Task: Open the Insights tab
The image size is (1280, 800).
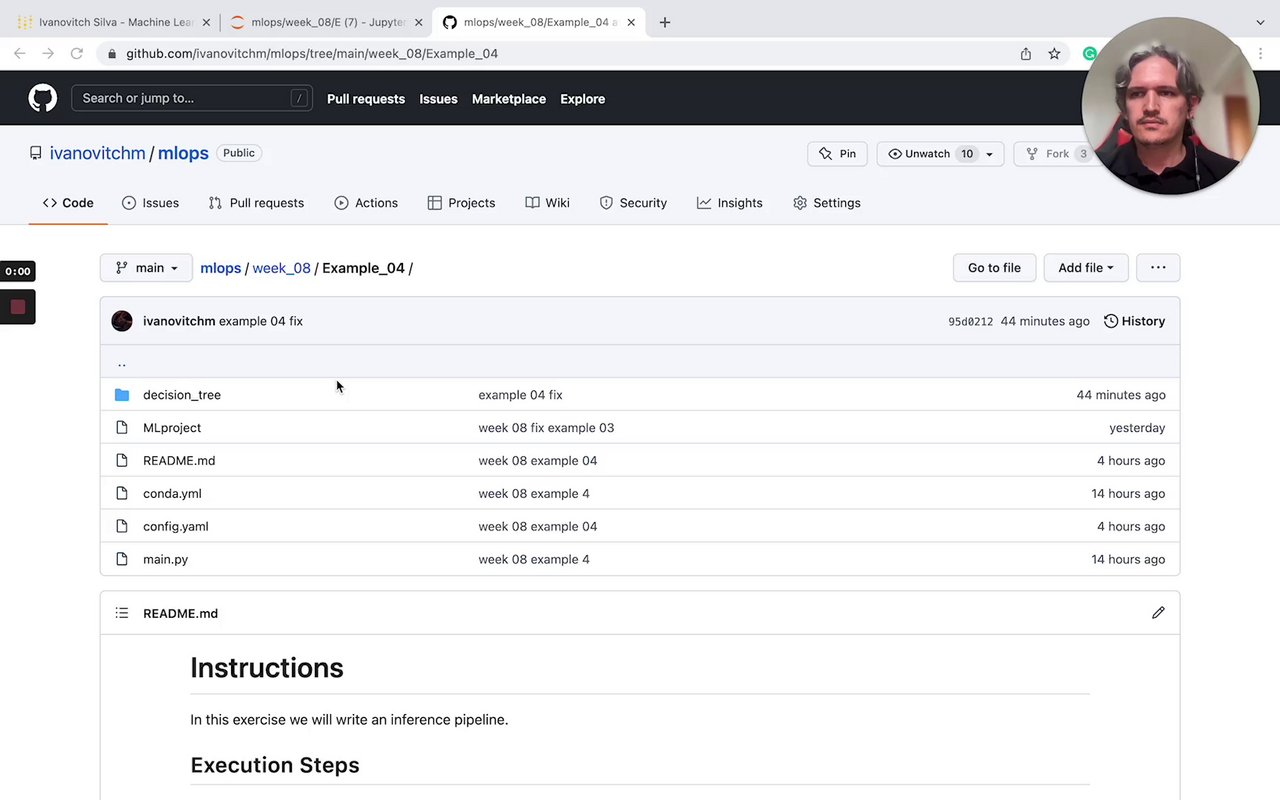Action: pos(730,203)
